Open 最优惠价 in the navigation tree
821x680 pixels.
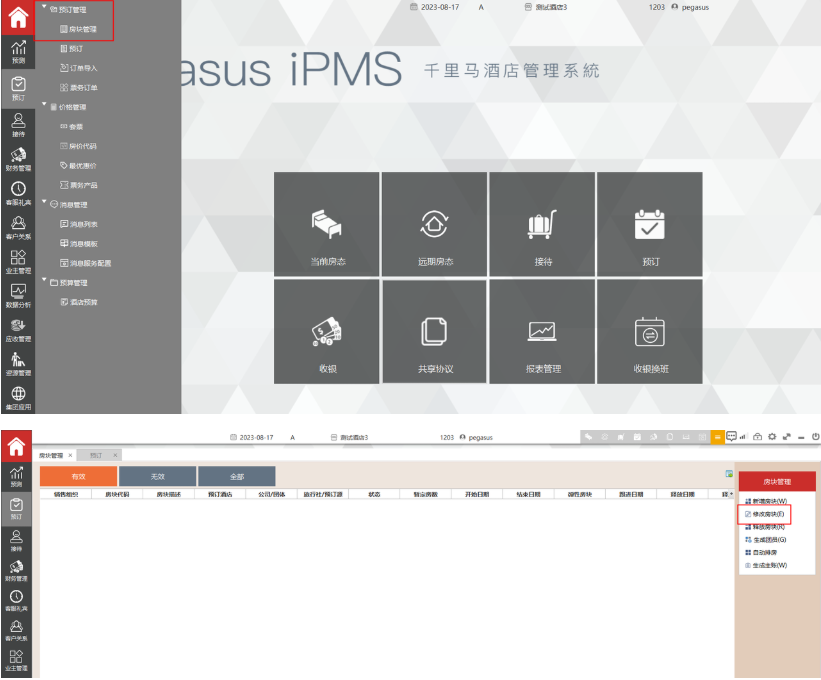(x=79, y=165)
